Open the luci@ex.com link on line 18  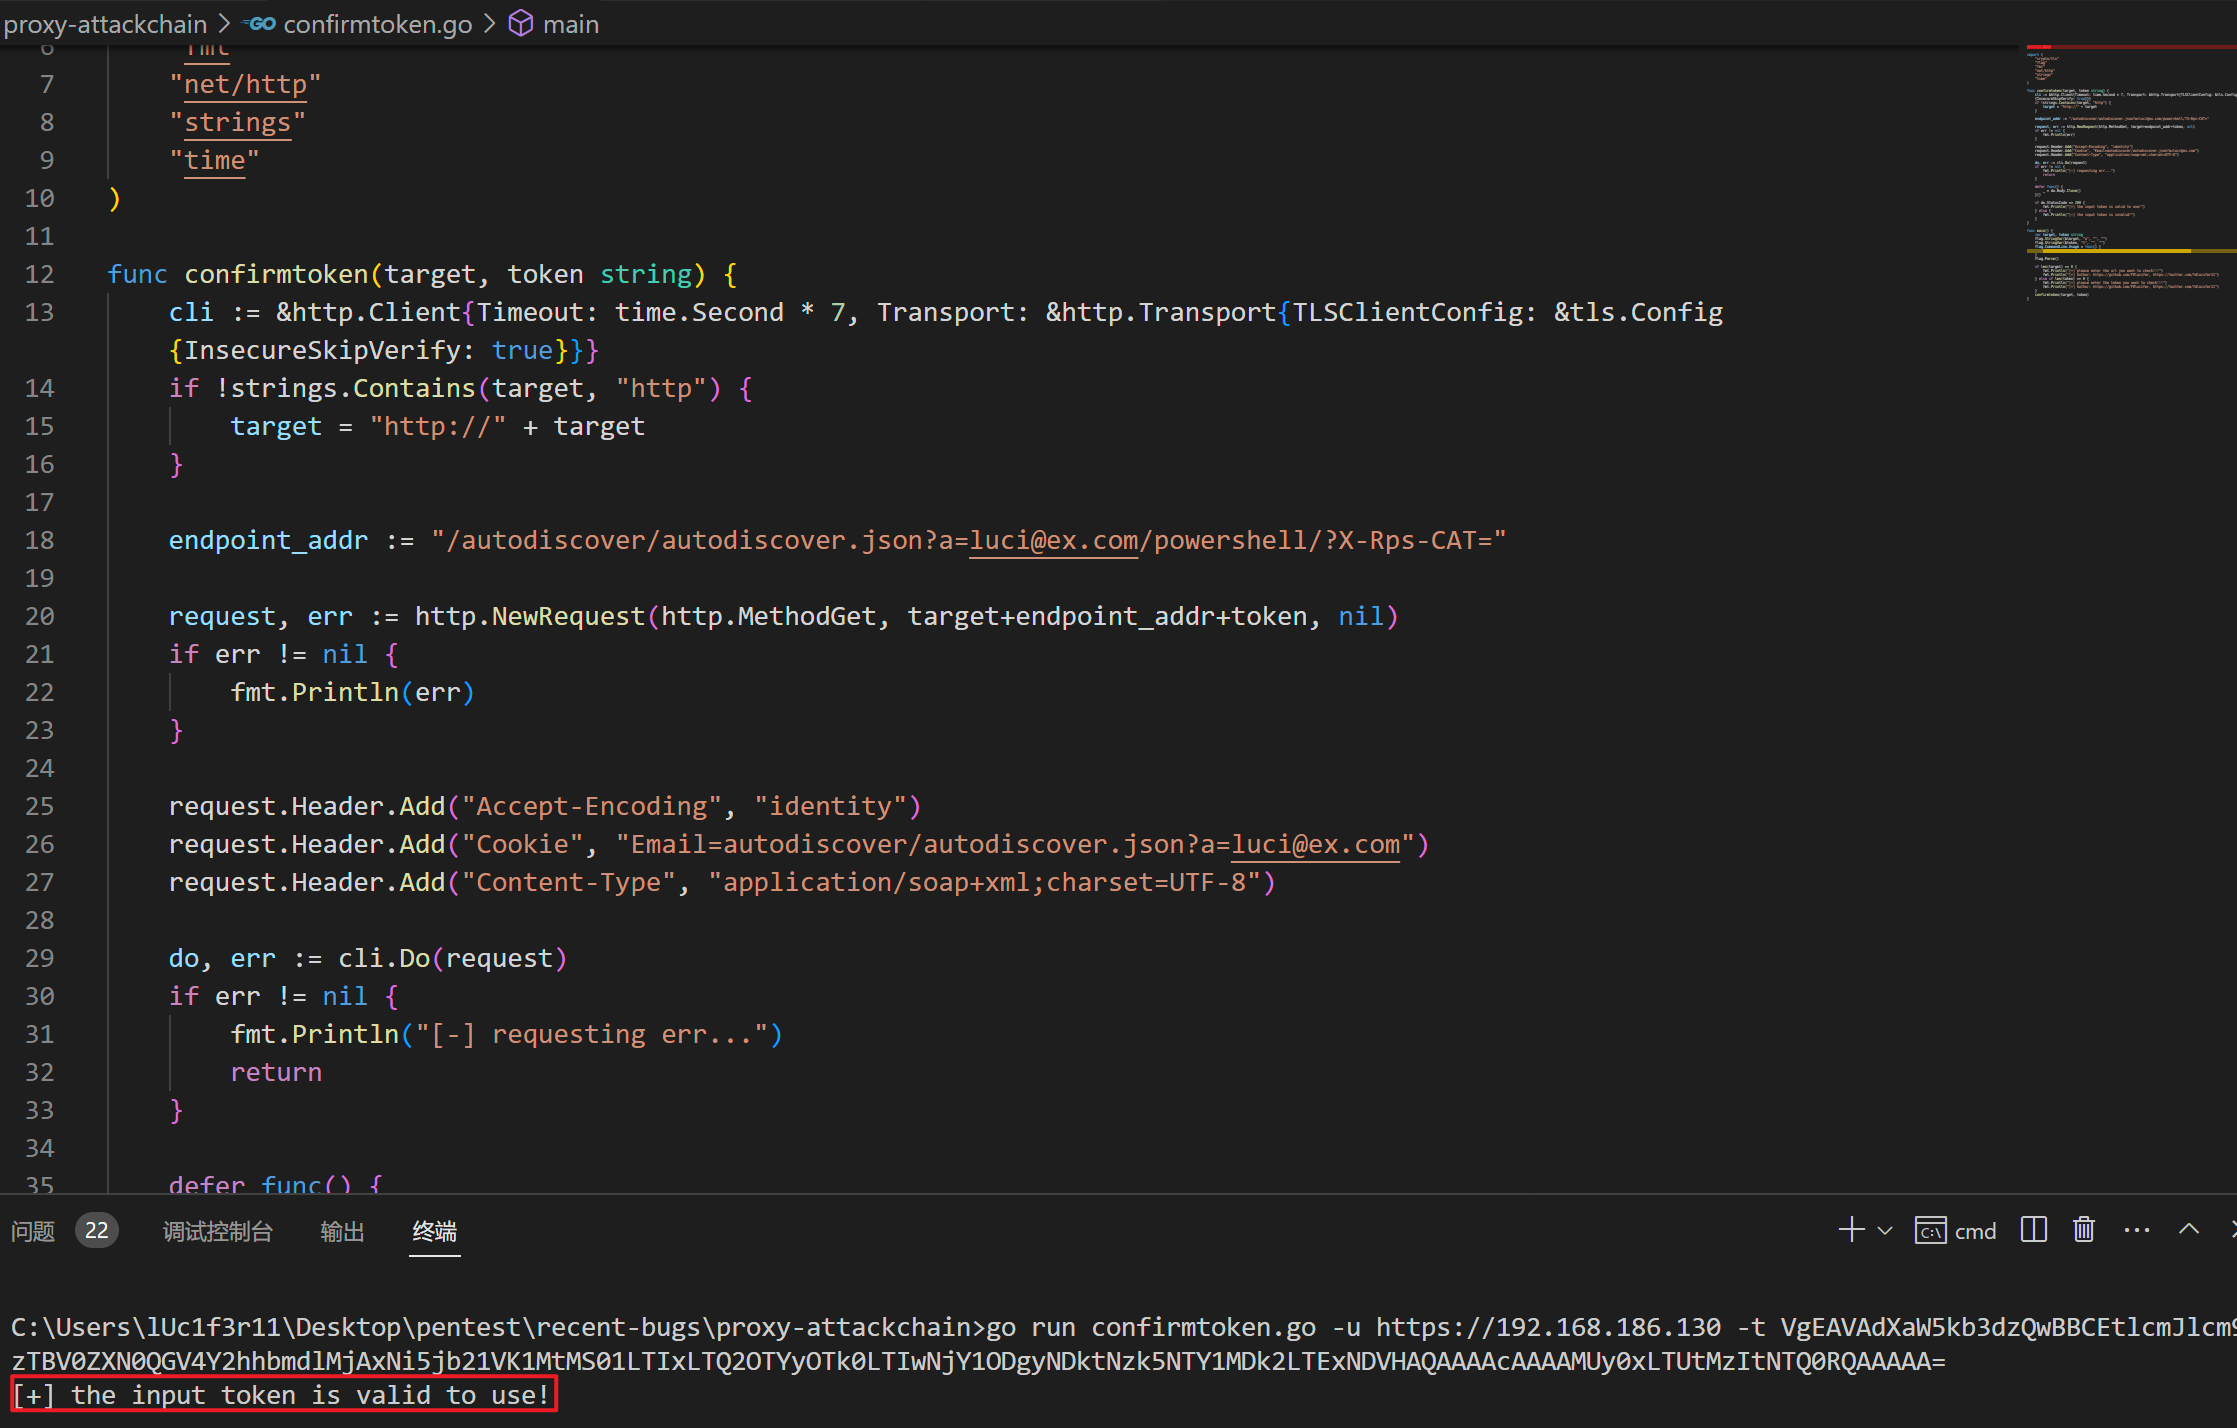coord(1053,541)
